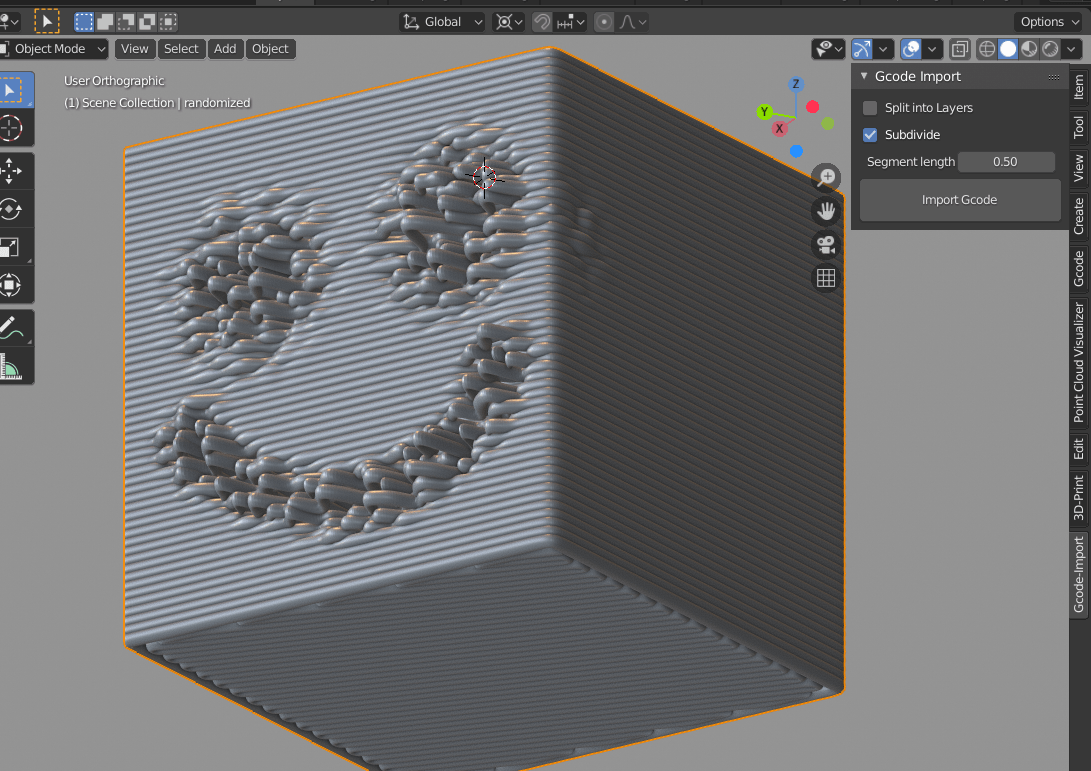Switch to the Gcode-Import sidebar tab
Screen dimensions: 1091x771
tap(1080, 575)
